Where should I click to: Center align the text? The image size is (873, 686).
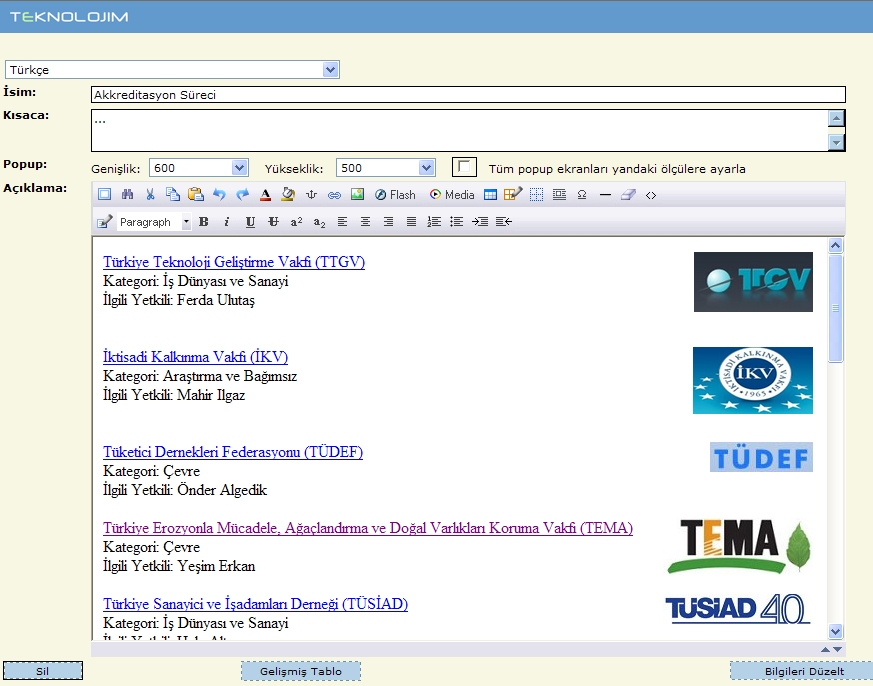pos(365,222)
